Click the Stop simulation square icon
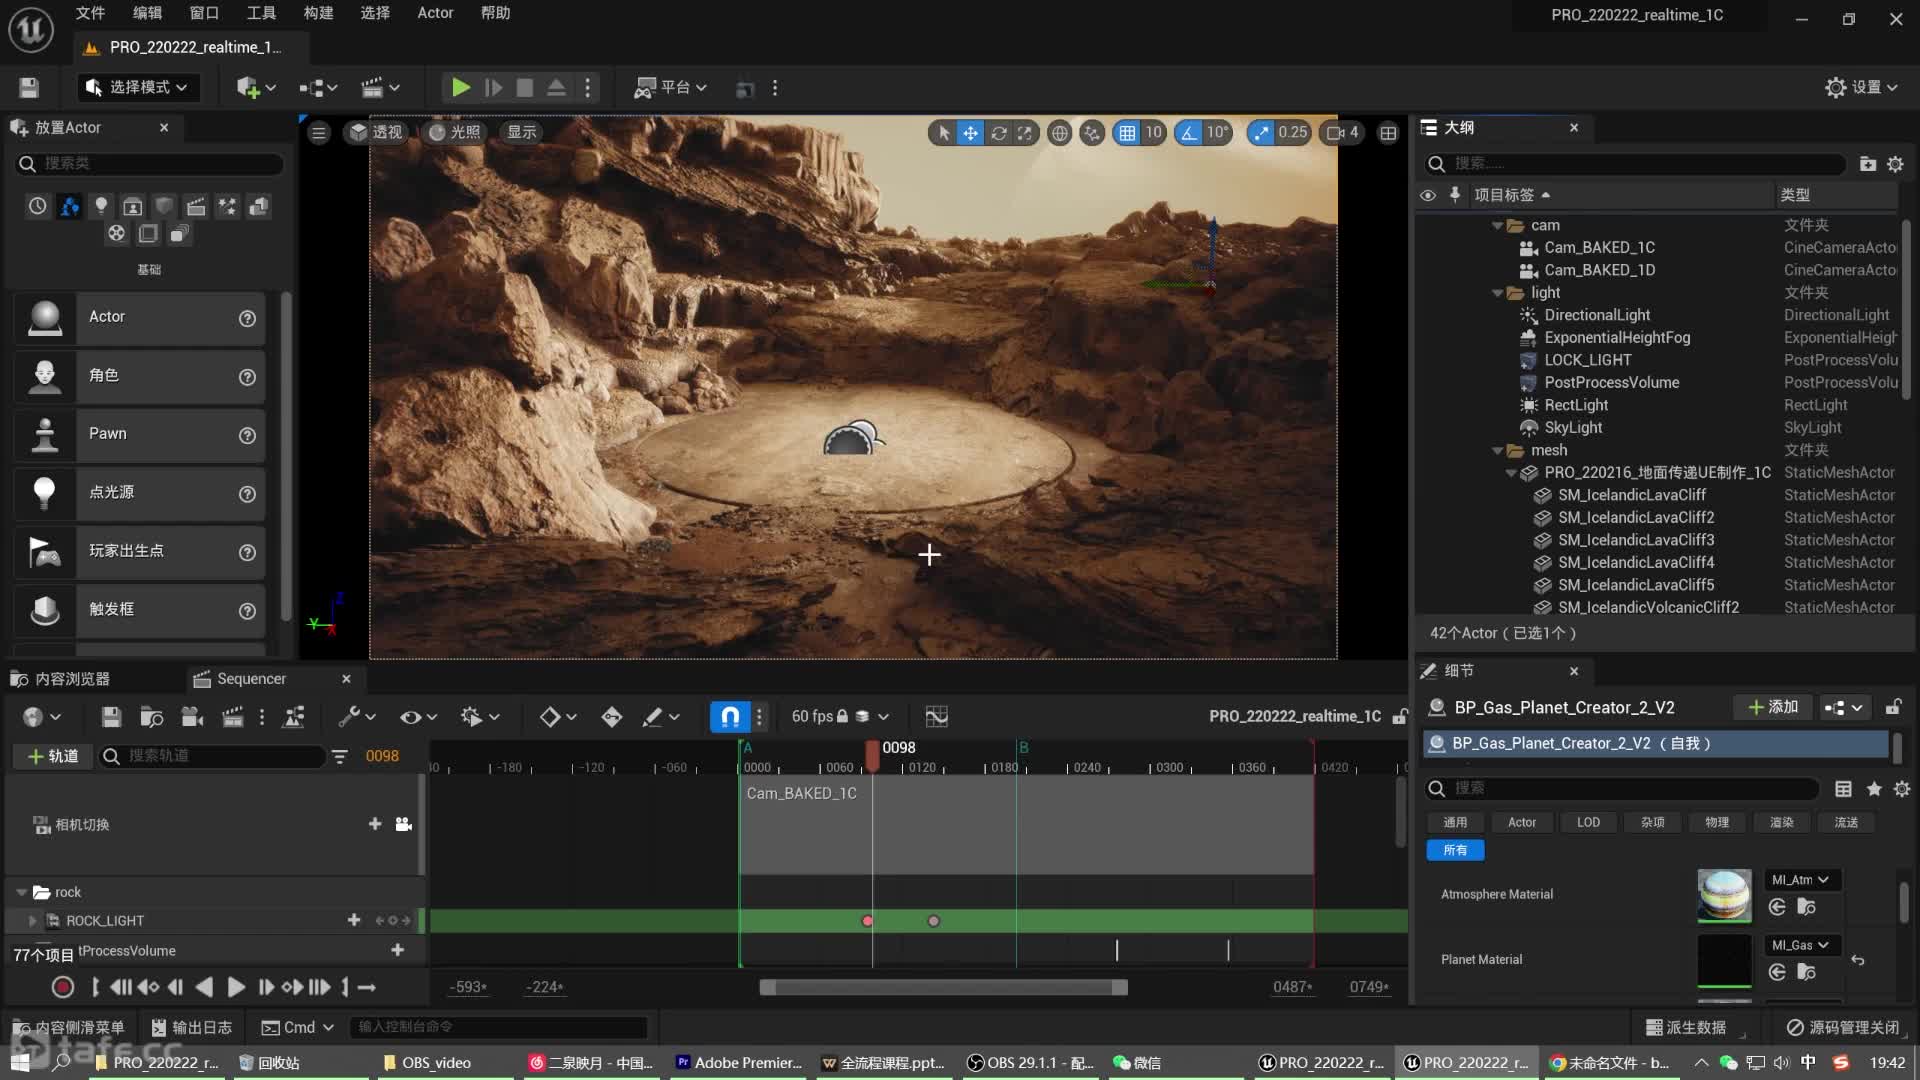The height and width of the screenshot is (1080, 1920). pyautogui.click(x=524, y=88)
